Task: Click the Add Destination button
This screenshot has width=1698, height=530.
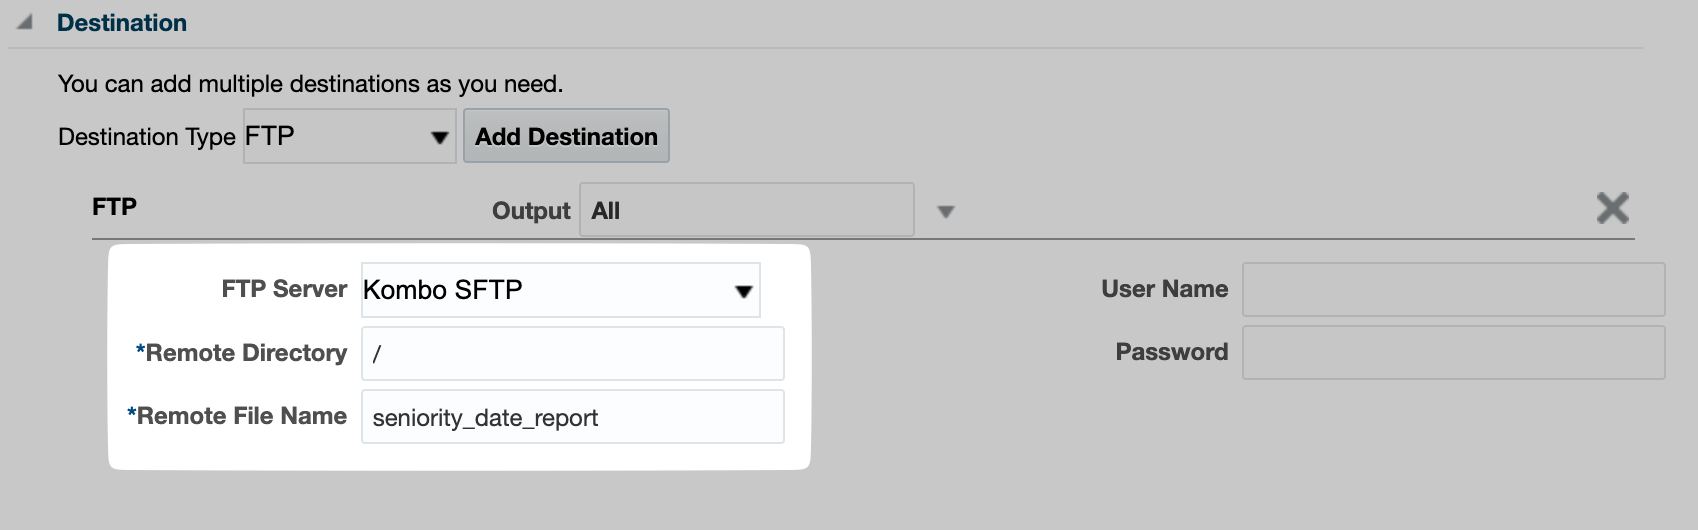Action: [566, 137]
